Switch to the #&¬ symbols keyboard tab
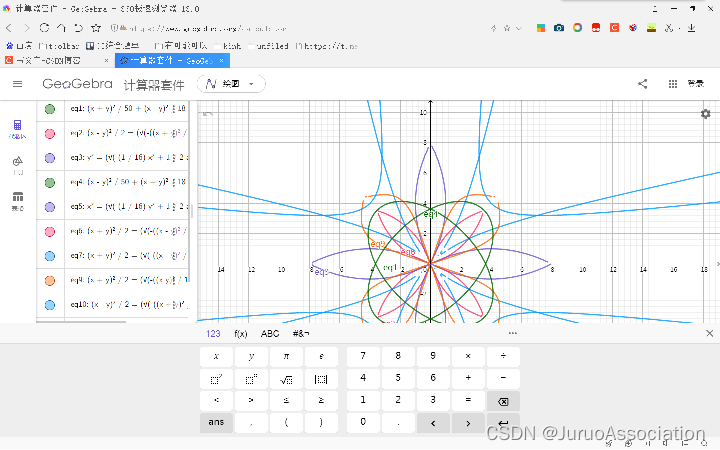 point(301,334)
